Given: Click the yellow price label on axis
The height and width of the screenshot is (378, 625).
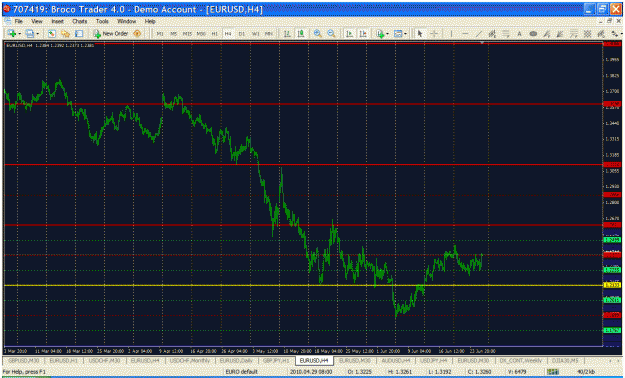Looking at the screenshot, I should 612,285.
